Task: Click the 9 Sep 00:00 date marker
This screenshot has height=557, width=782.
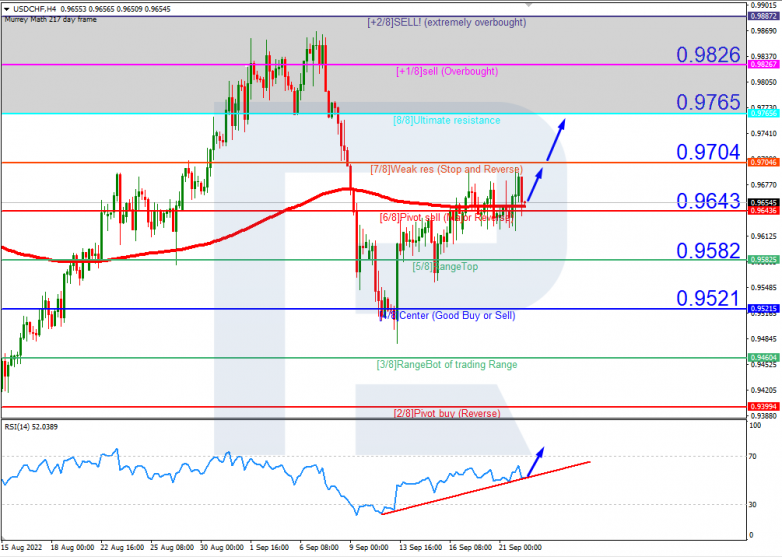Action: click(x=367, y=549)
